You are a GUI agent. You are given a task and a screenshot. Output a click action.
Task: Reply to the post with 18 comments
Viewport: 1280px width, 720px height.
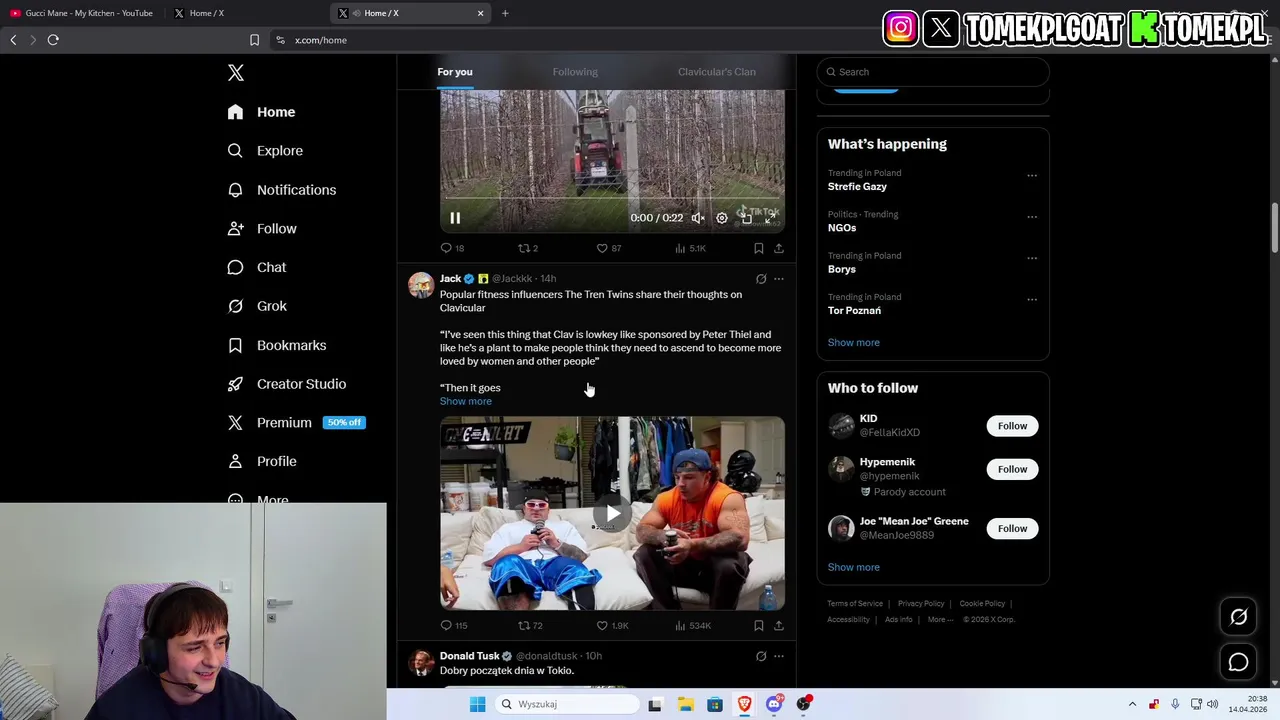[x=452, y=248]
